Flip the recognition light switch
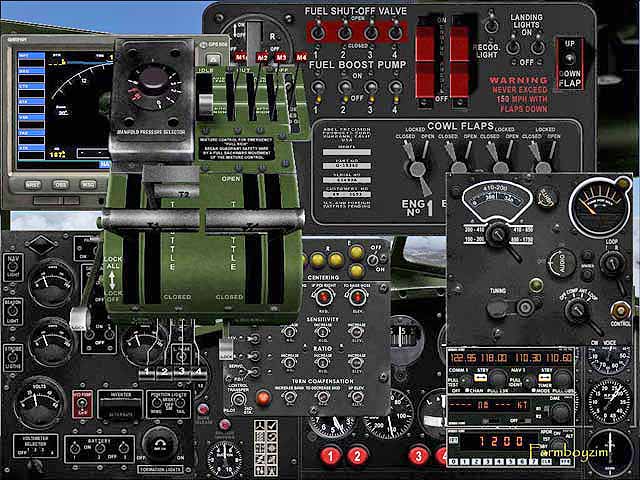The width and height of the screenshot is (640, 480). [492, 24]
